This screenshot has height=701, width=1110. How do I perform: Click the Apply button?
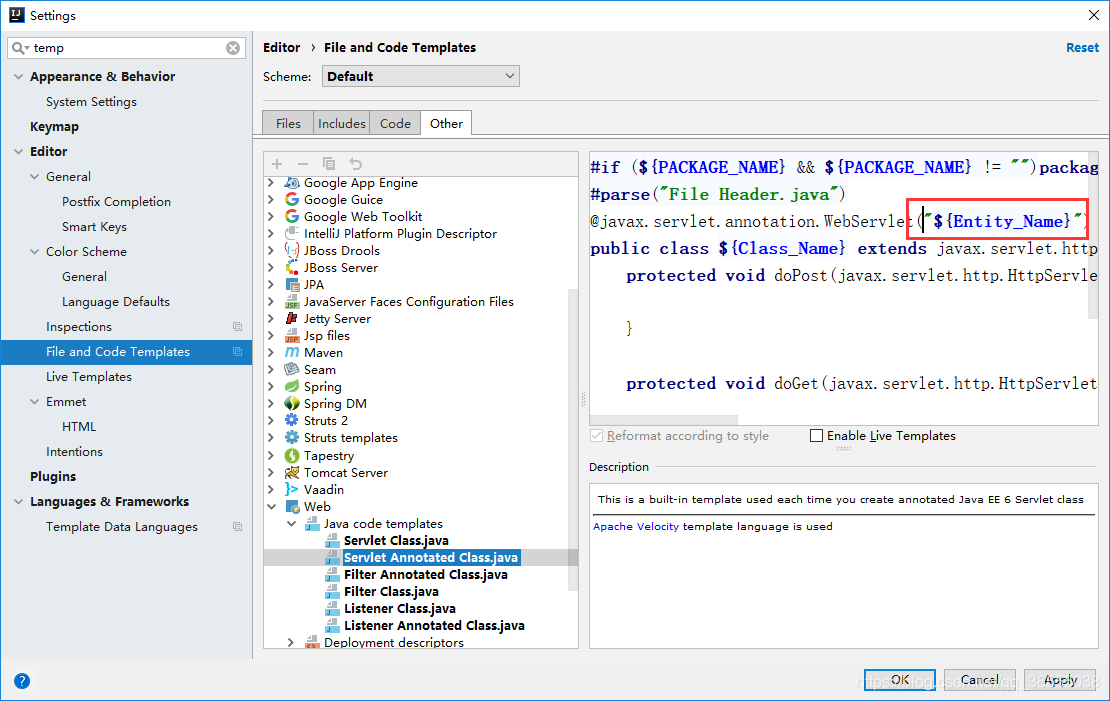1060,680
